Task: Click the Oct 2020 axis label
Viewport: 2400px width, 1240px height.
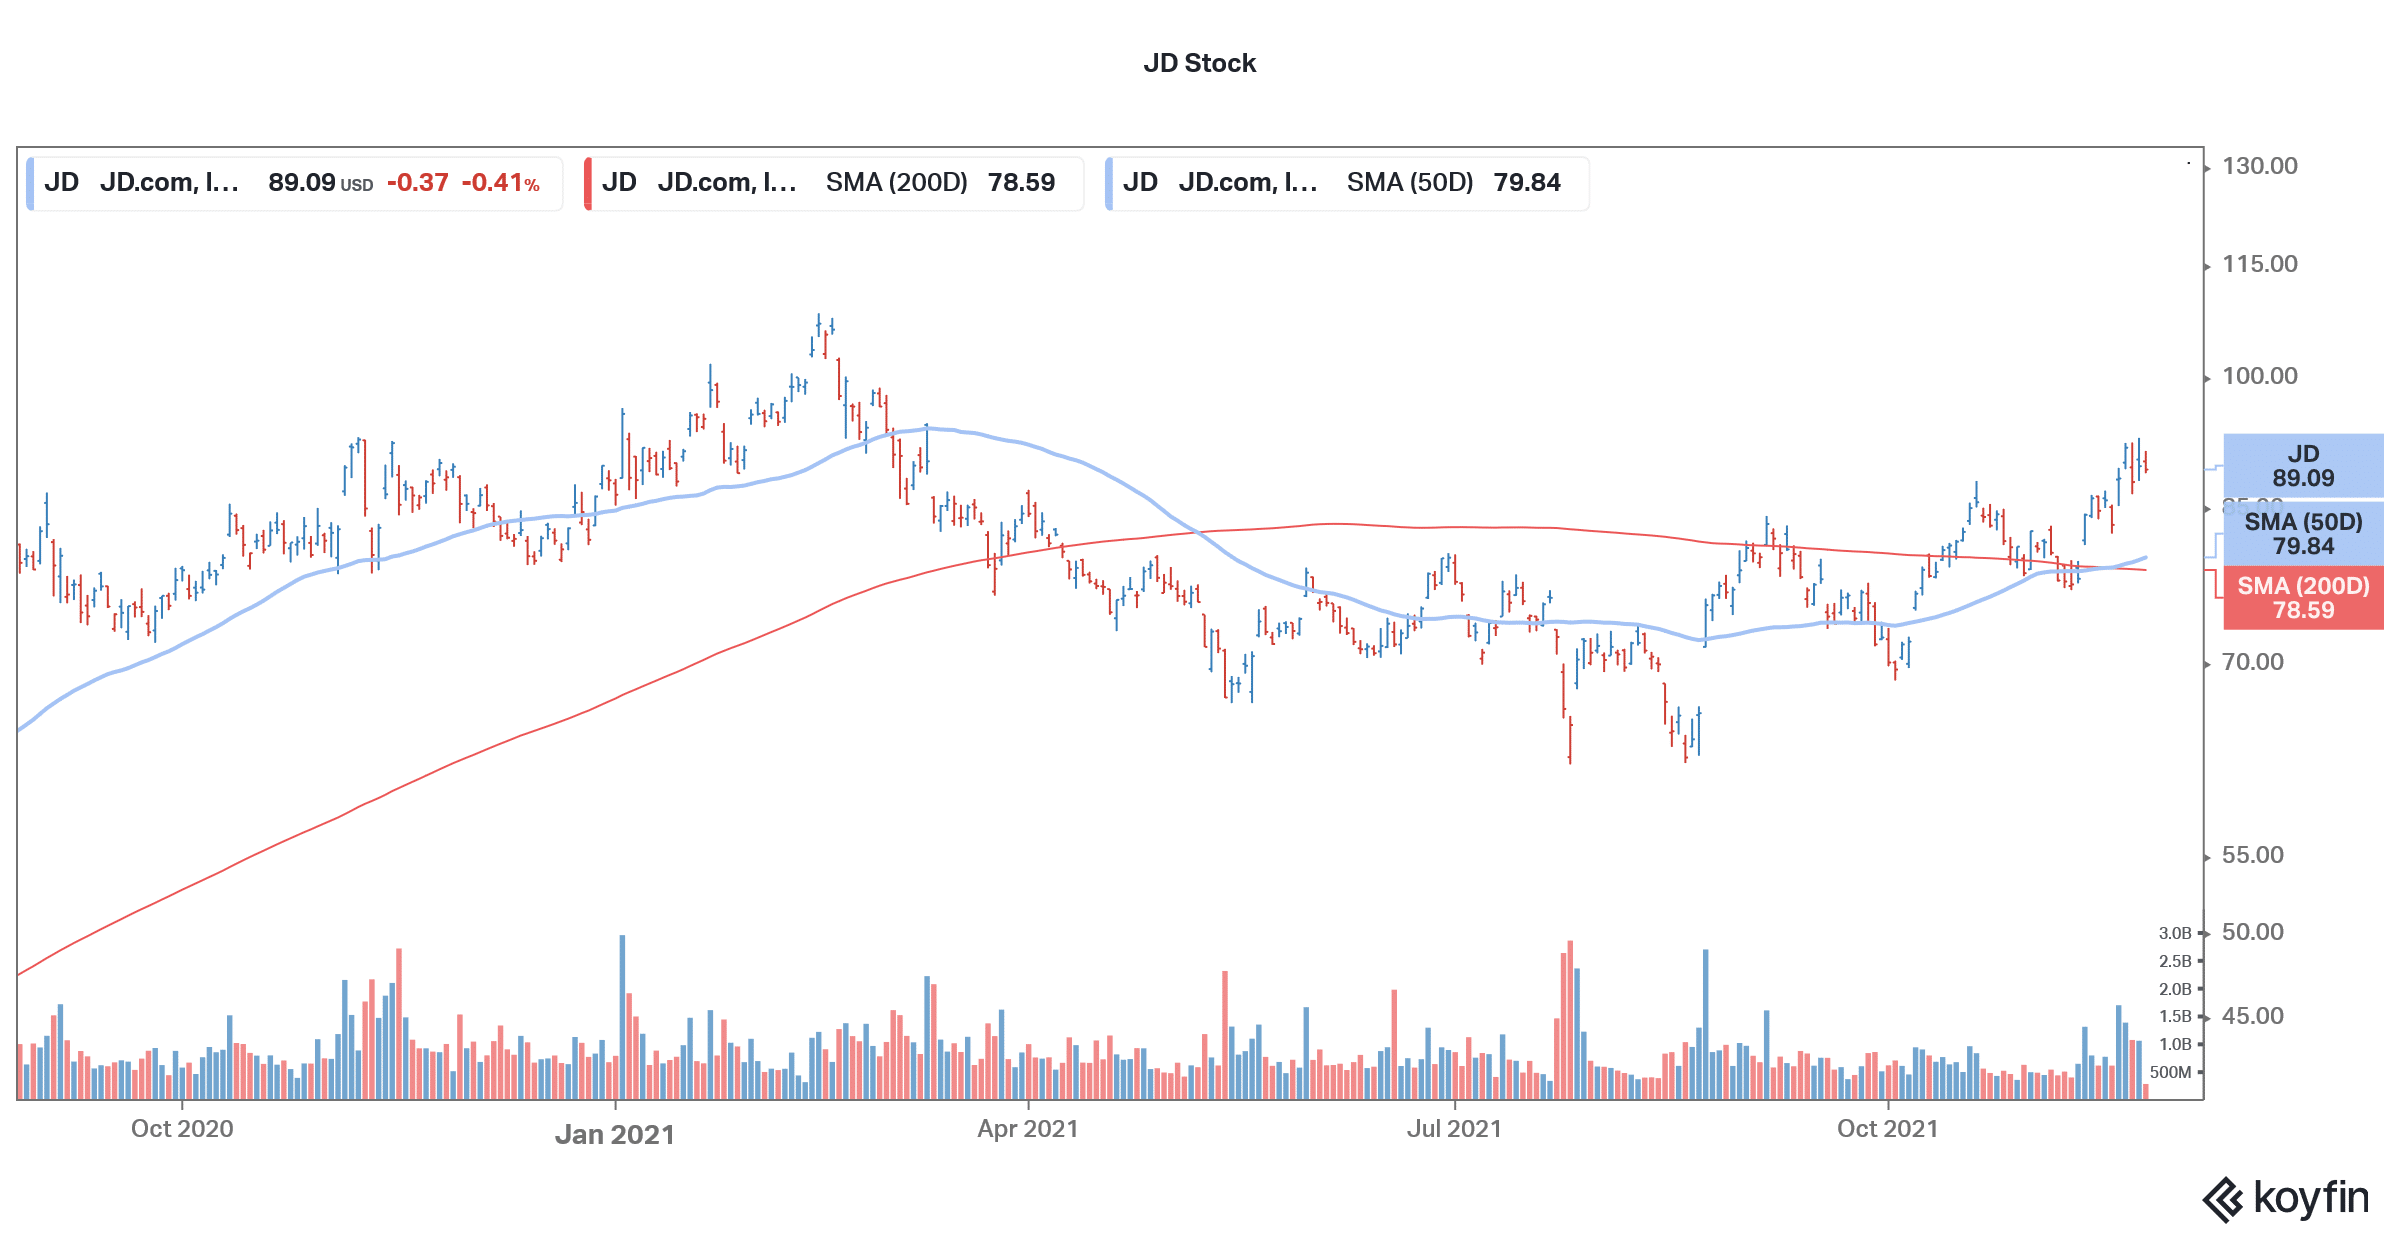Action: point(182,1129)
